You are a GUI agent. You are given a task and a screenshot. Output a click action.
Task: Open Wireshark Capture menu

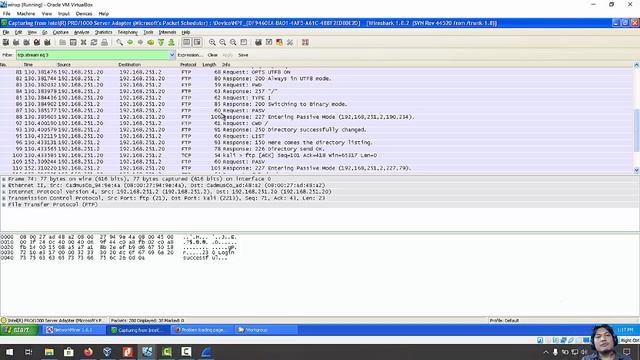tap(60, 32)
